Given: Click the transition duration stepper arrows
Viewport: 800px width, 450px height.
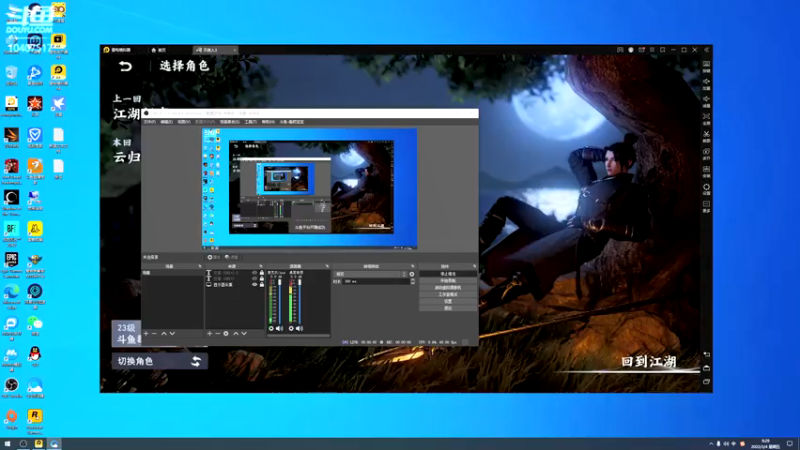Looking at the screenshot, I should (412, 281).
